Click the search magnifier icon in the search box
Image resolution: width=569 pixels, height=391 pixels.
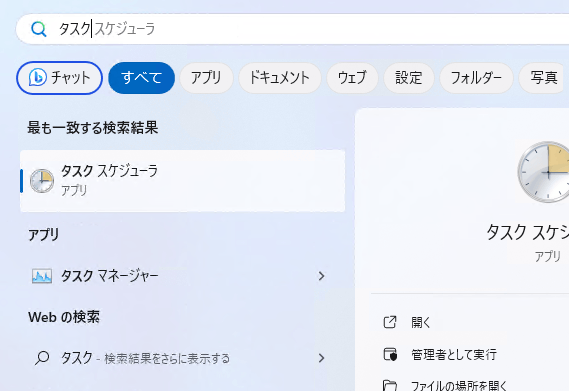39,29
